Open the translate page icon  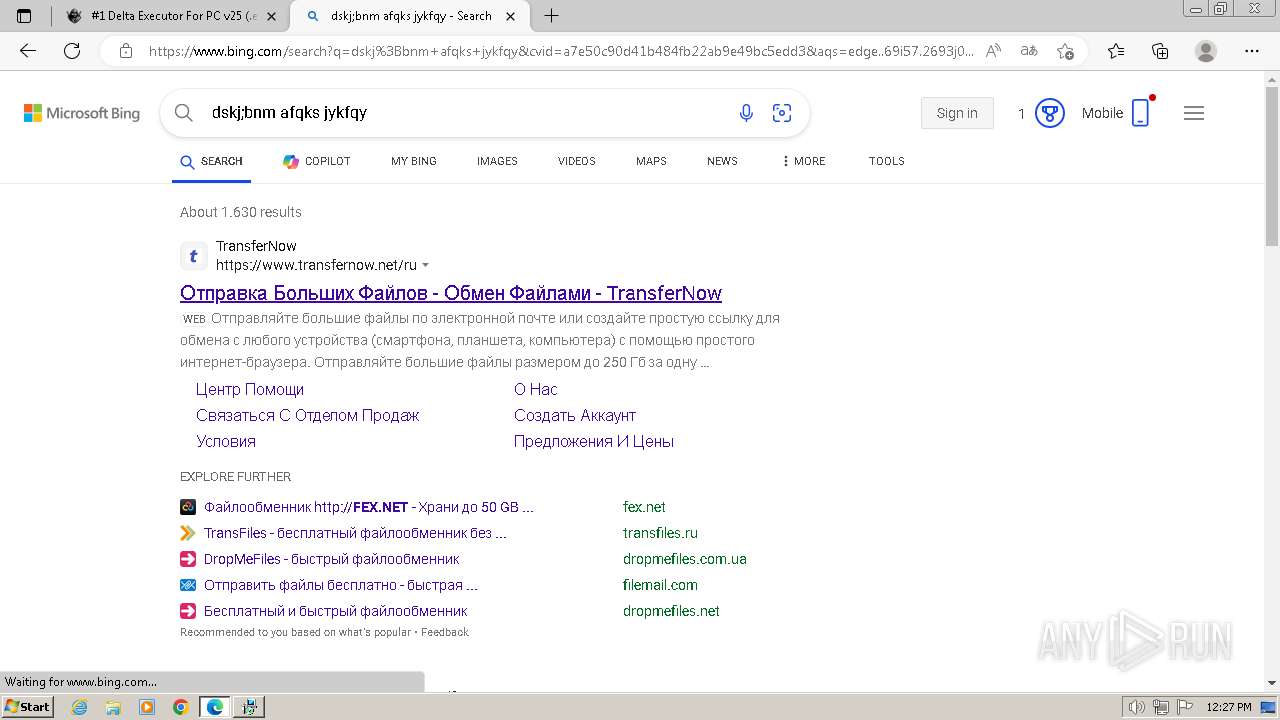coord(1029,51)
